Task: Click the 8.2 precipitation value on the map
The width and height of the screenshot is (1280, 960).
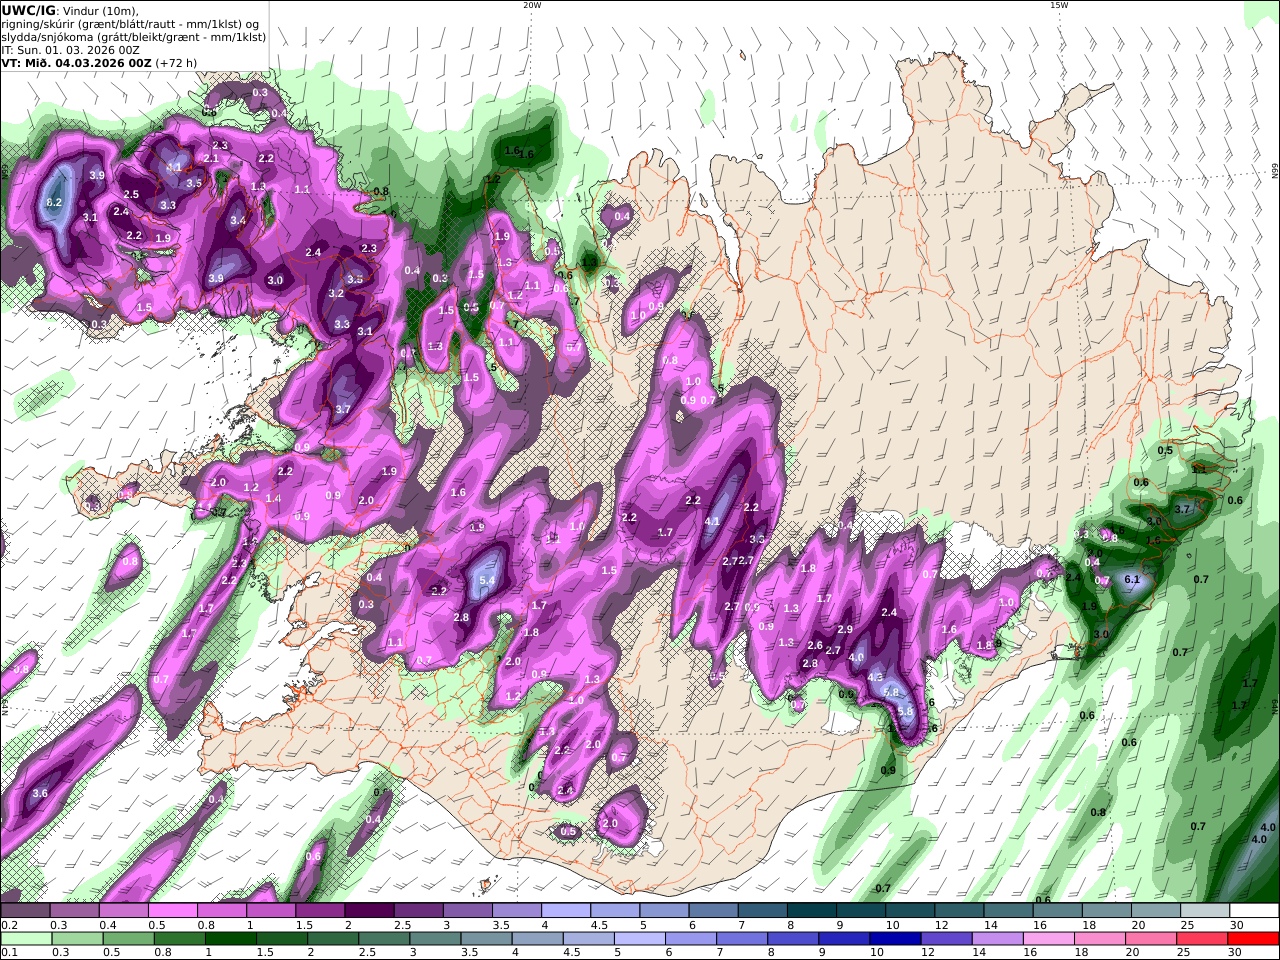Action: pos(54,203)
